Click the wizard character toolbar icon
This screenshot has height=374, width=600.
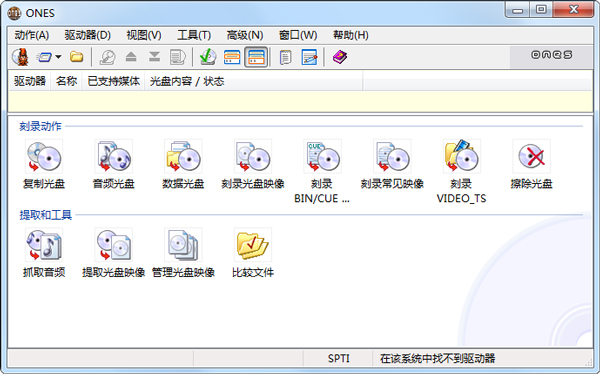click(21, 57)
